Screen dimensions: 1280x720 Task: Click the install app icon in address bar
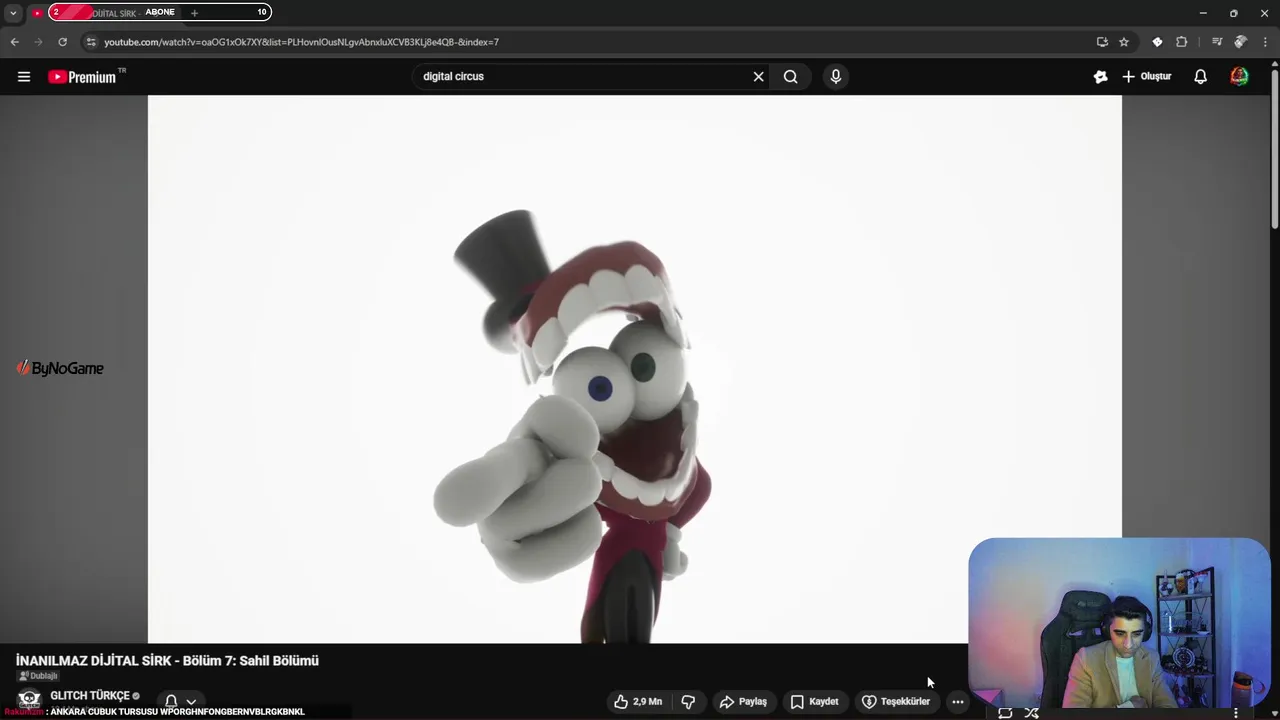pos(1102,42)
